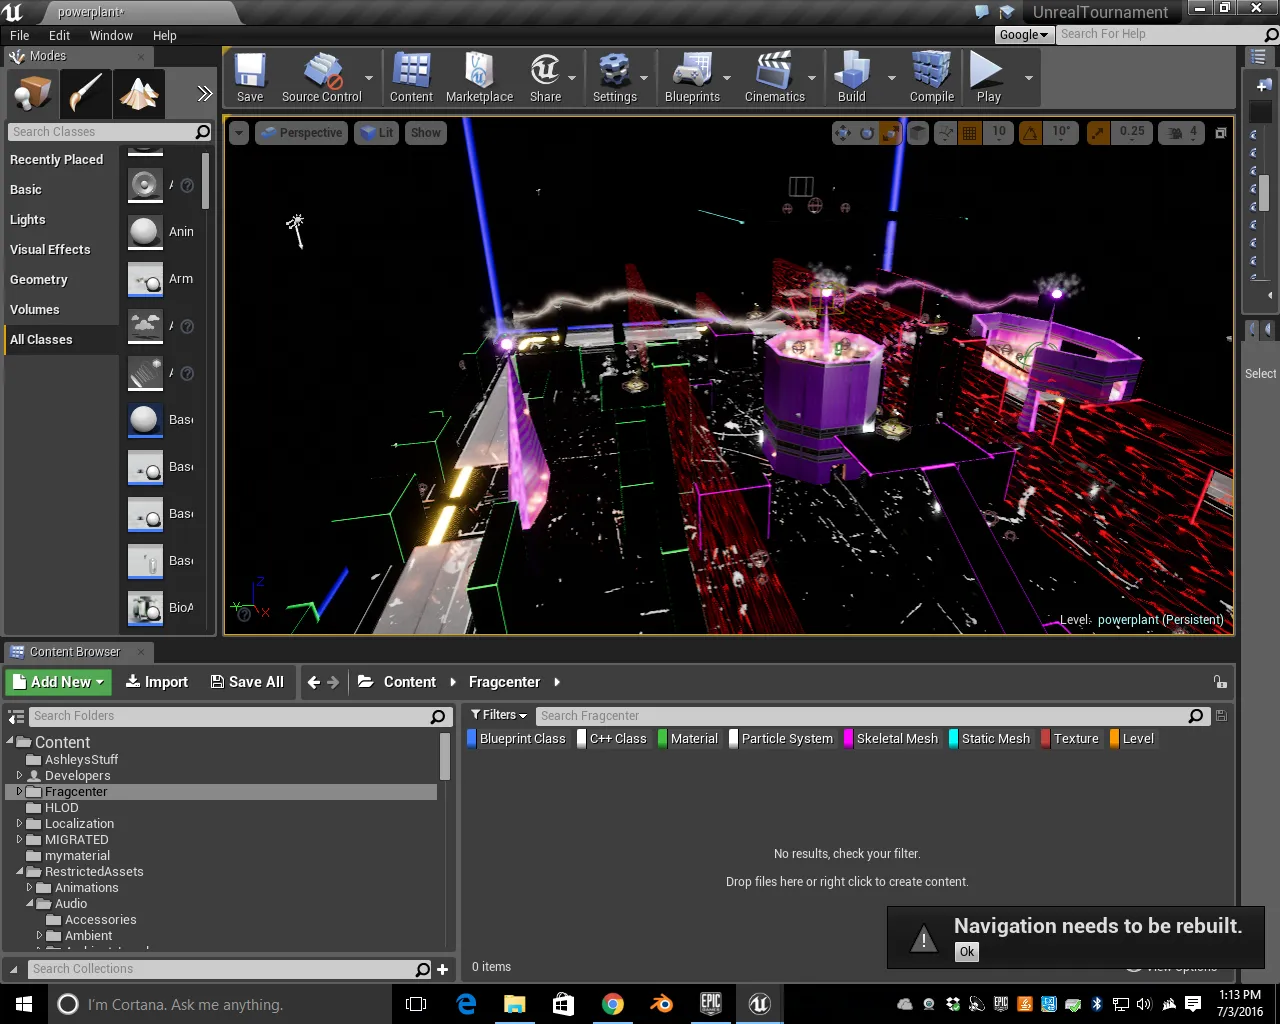Open camera speed dropdown showing 4
The image size is (1280, 1024).
[x=1182, y=132]
